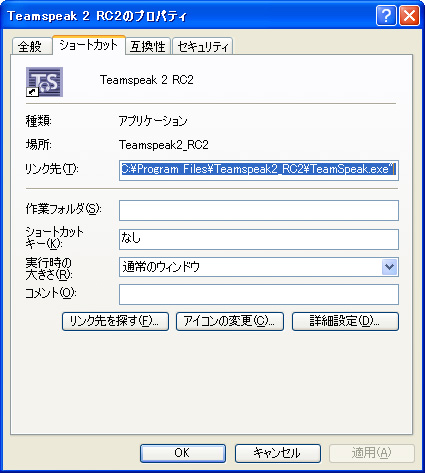Screen dimensions: 425x473
Task: Click the question mark help button
Action: [x=386, y=15]
